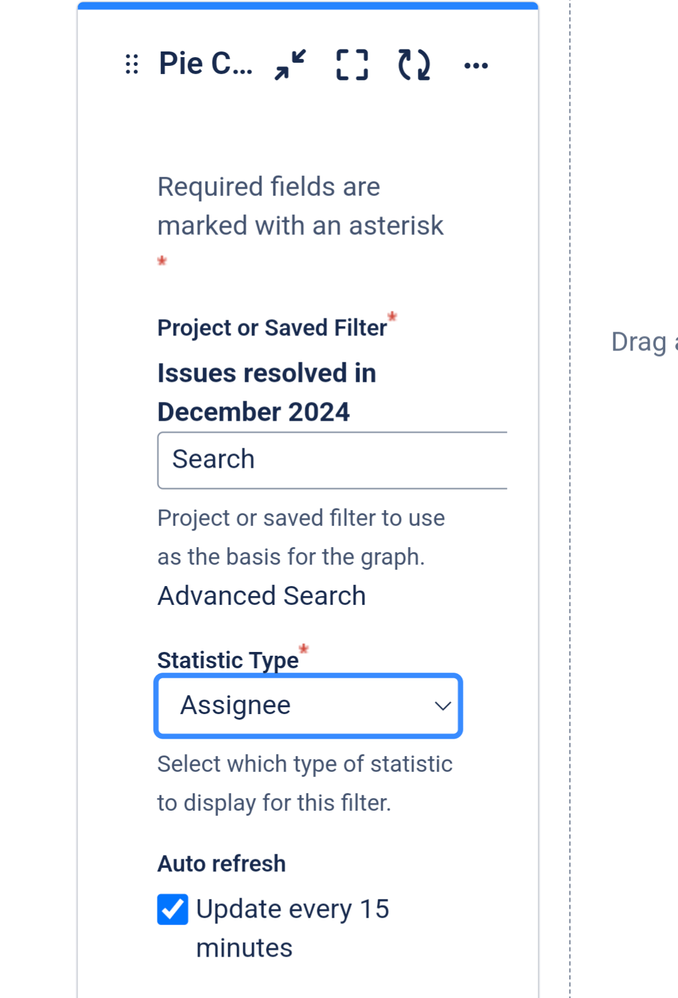Click the 'Project or saved filter to use' help text
This screenshot has width=678, height=998.
point(301,519)
